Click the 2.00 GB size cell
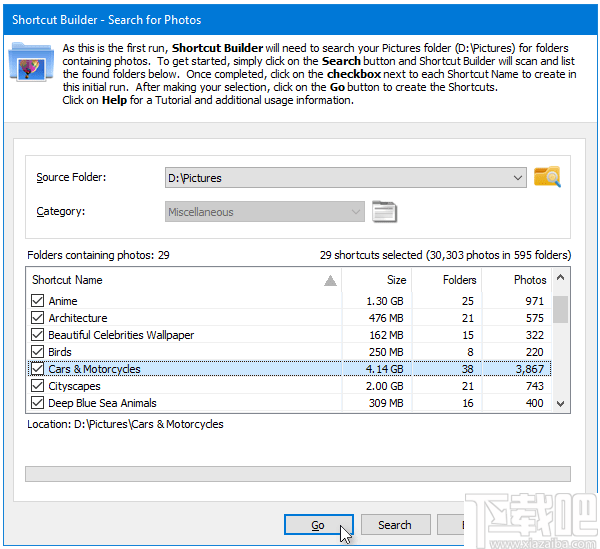The width and height of the screenshot is (600, 549). click(385, 386)
